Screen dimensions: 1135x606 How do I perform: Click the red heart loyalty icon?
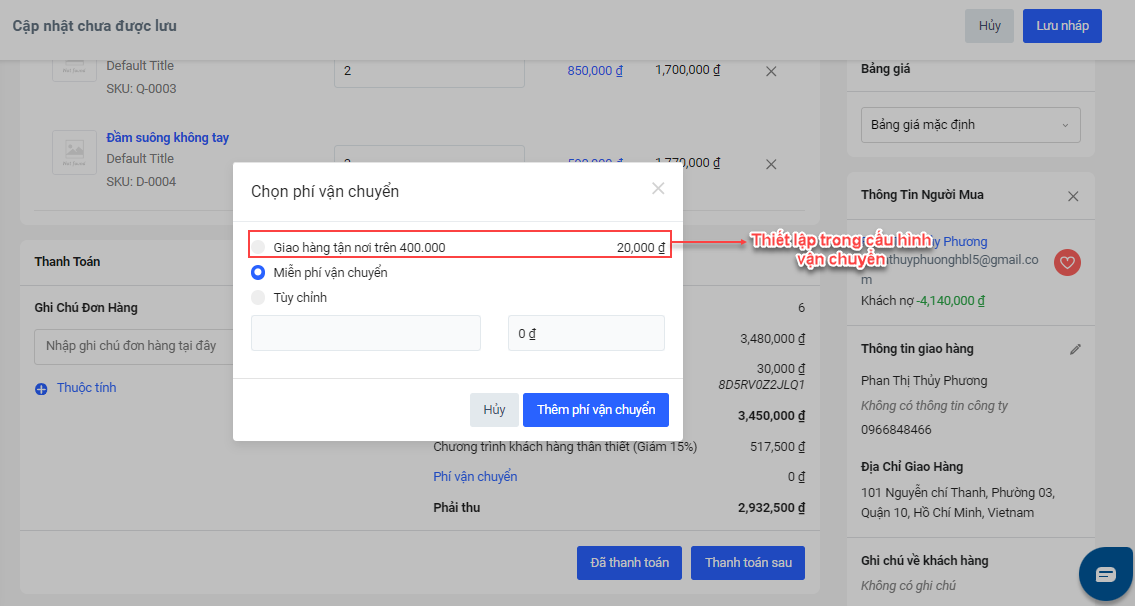[x=1067, y=262]
